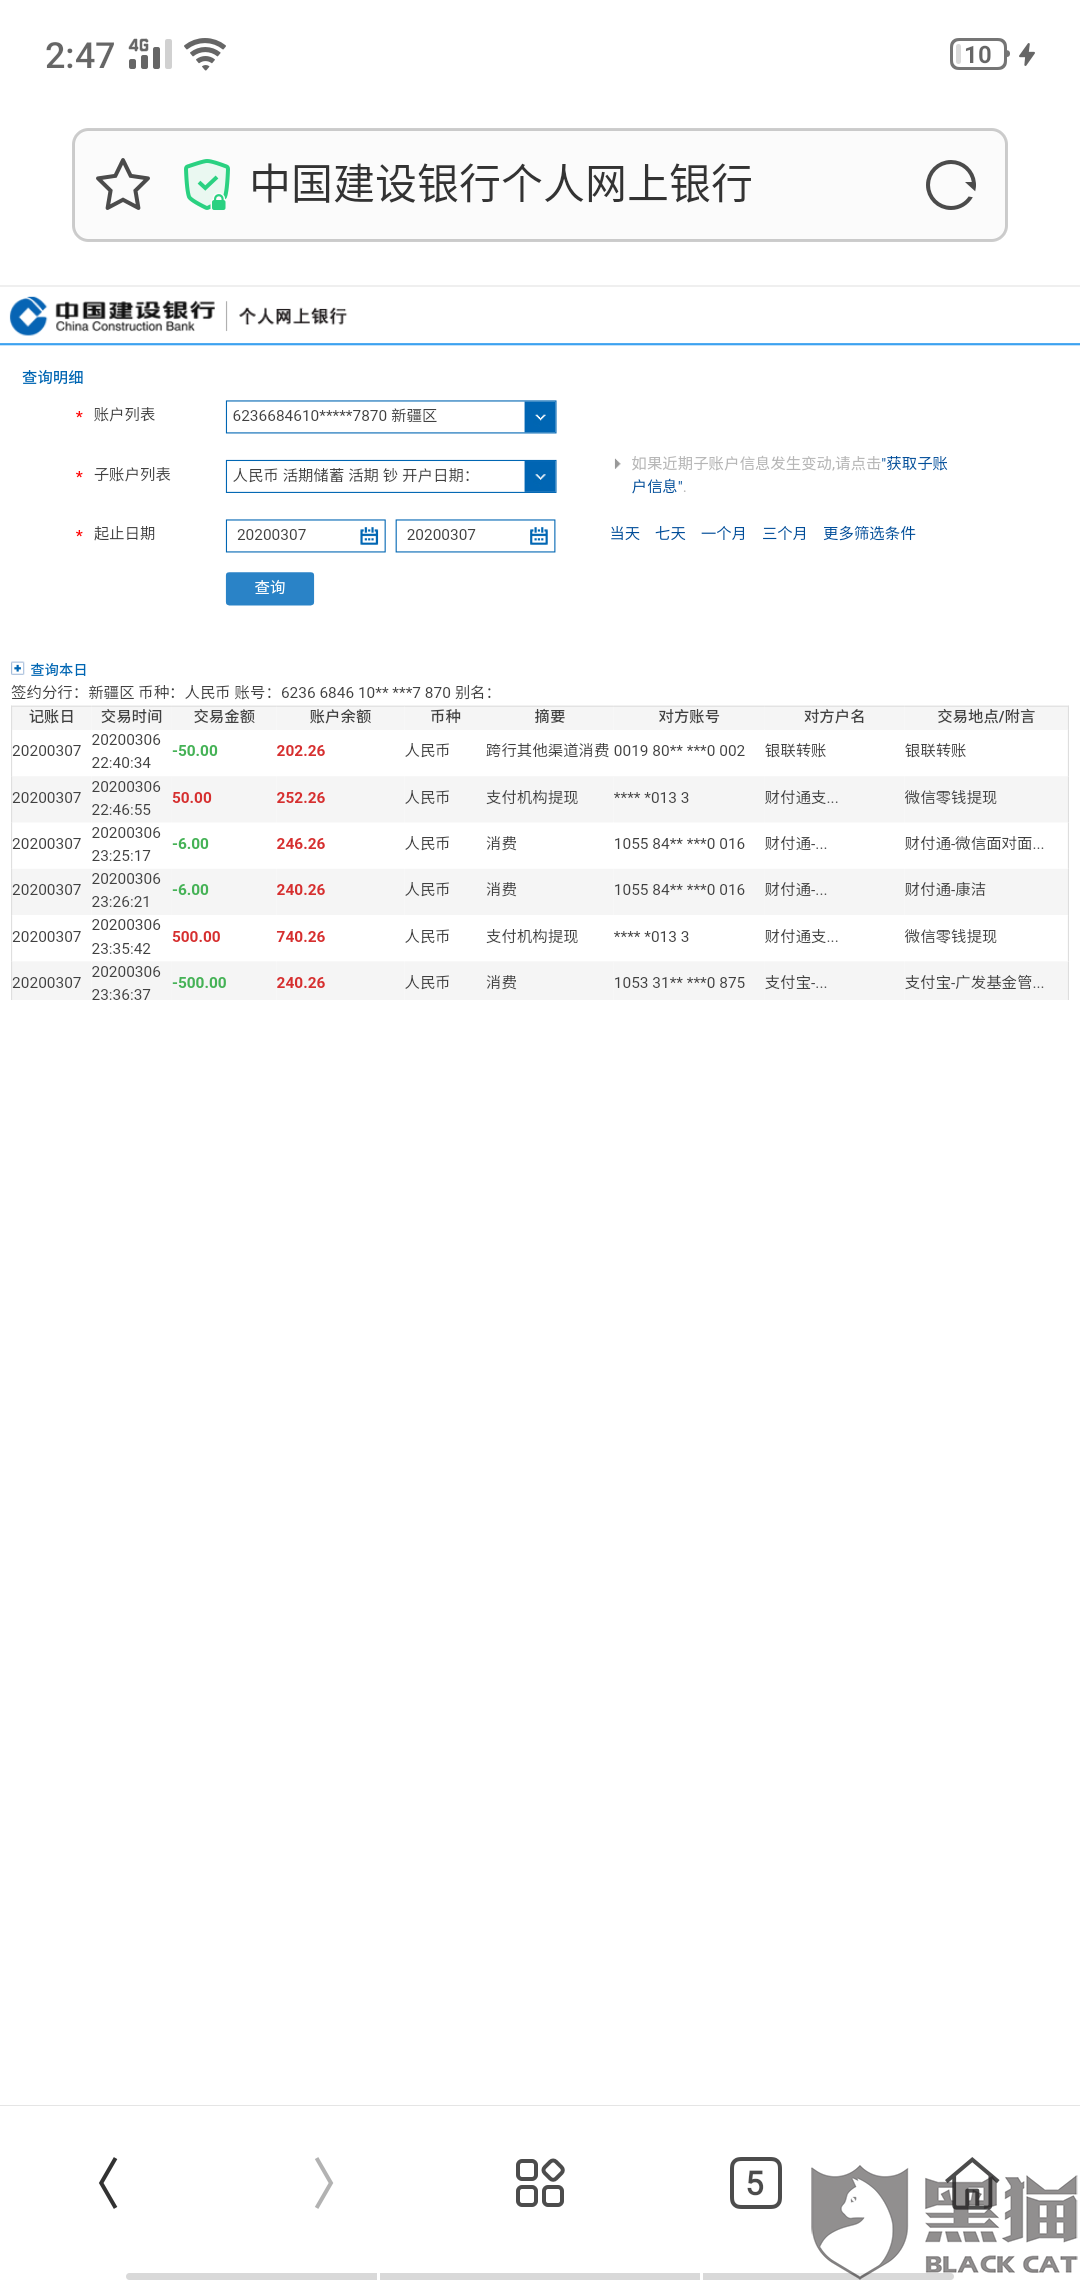1080x2280 pixels.
Task: Select the 202.26 balance cell
Action: (301, 751)
